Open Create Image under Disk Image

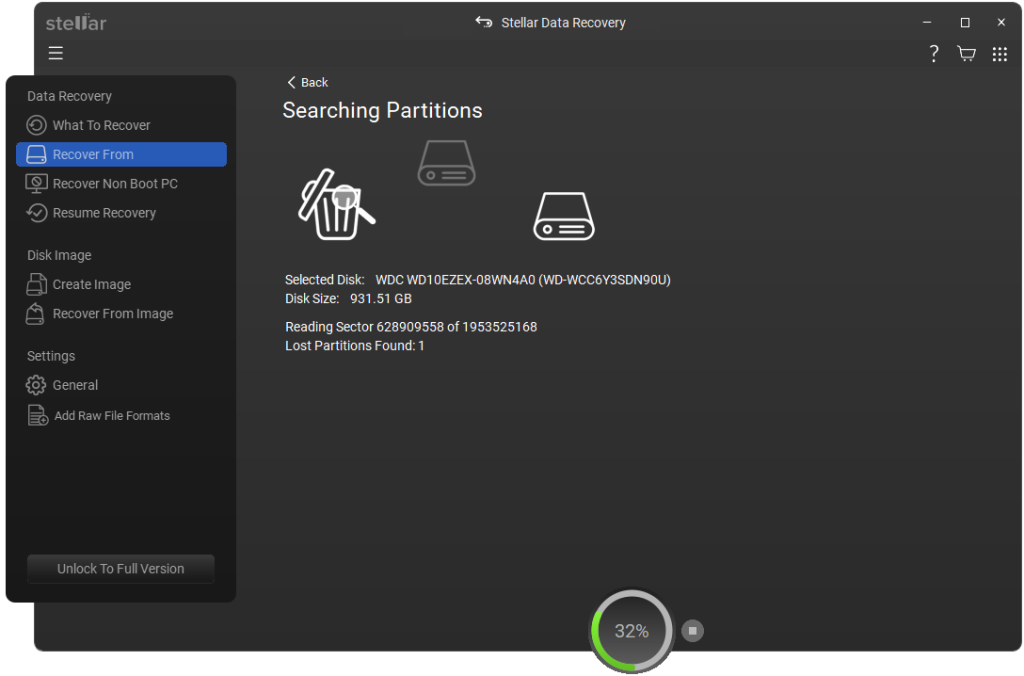(x=89, y=284)
